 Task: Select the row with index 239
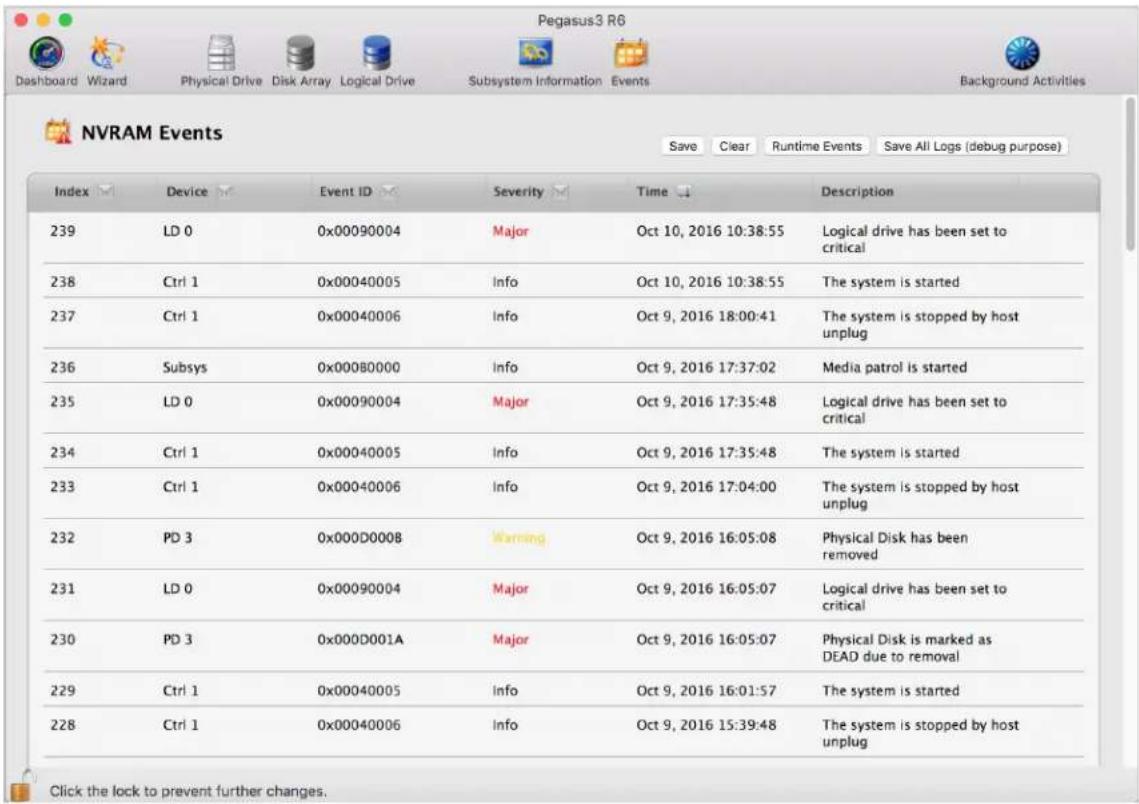(563, 238)
